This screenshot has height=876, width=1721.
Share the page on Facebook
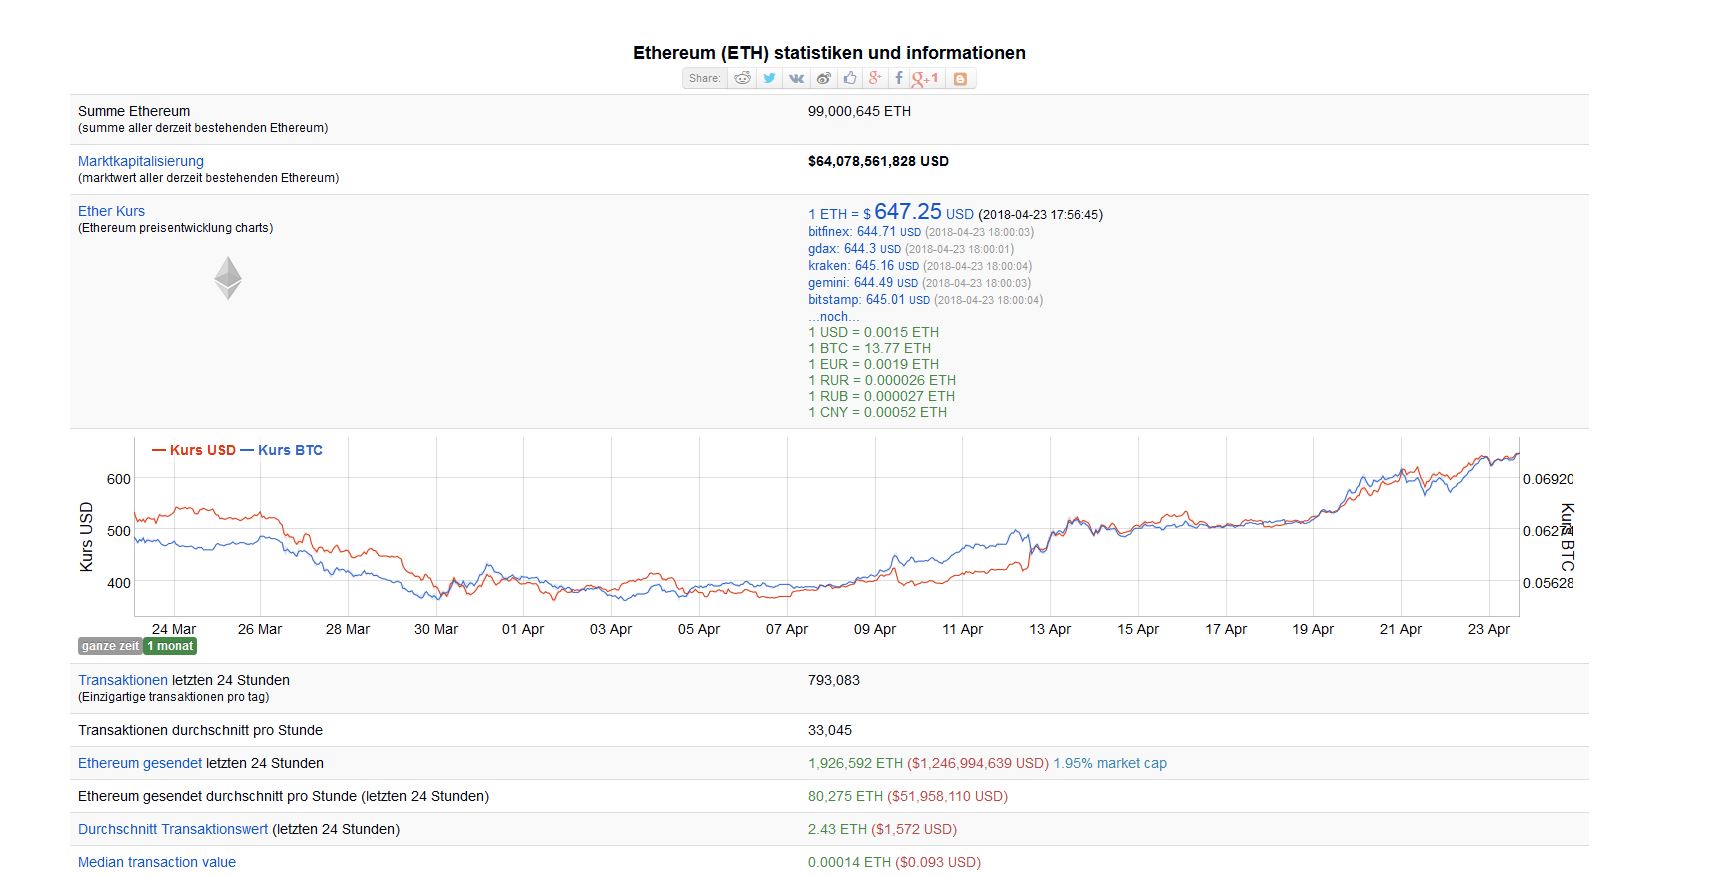point(898,78)
